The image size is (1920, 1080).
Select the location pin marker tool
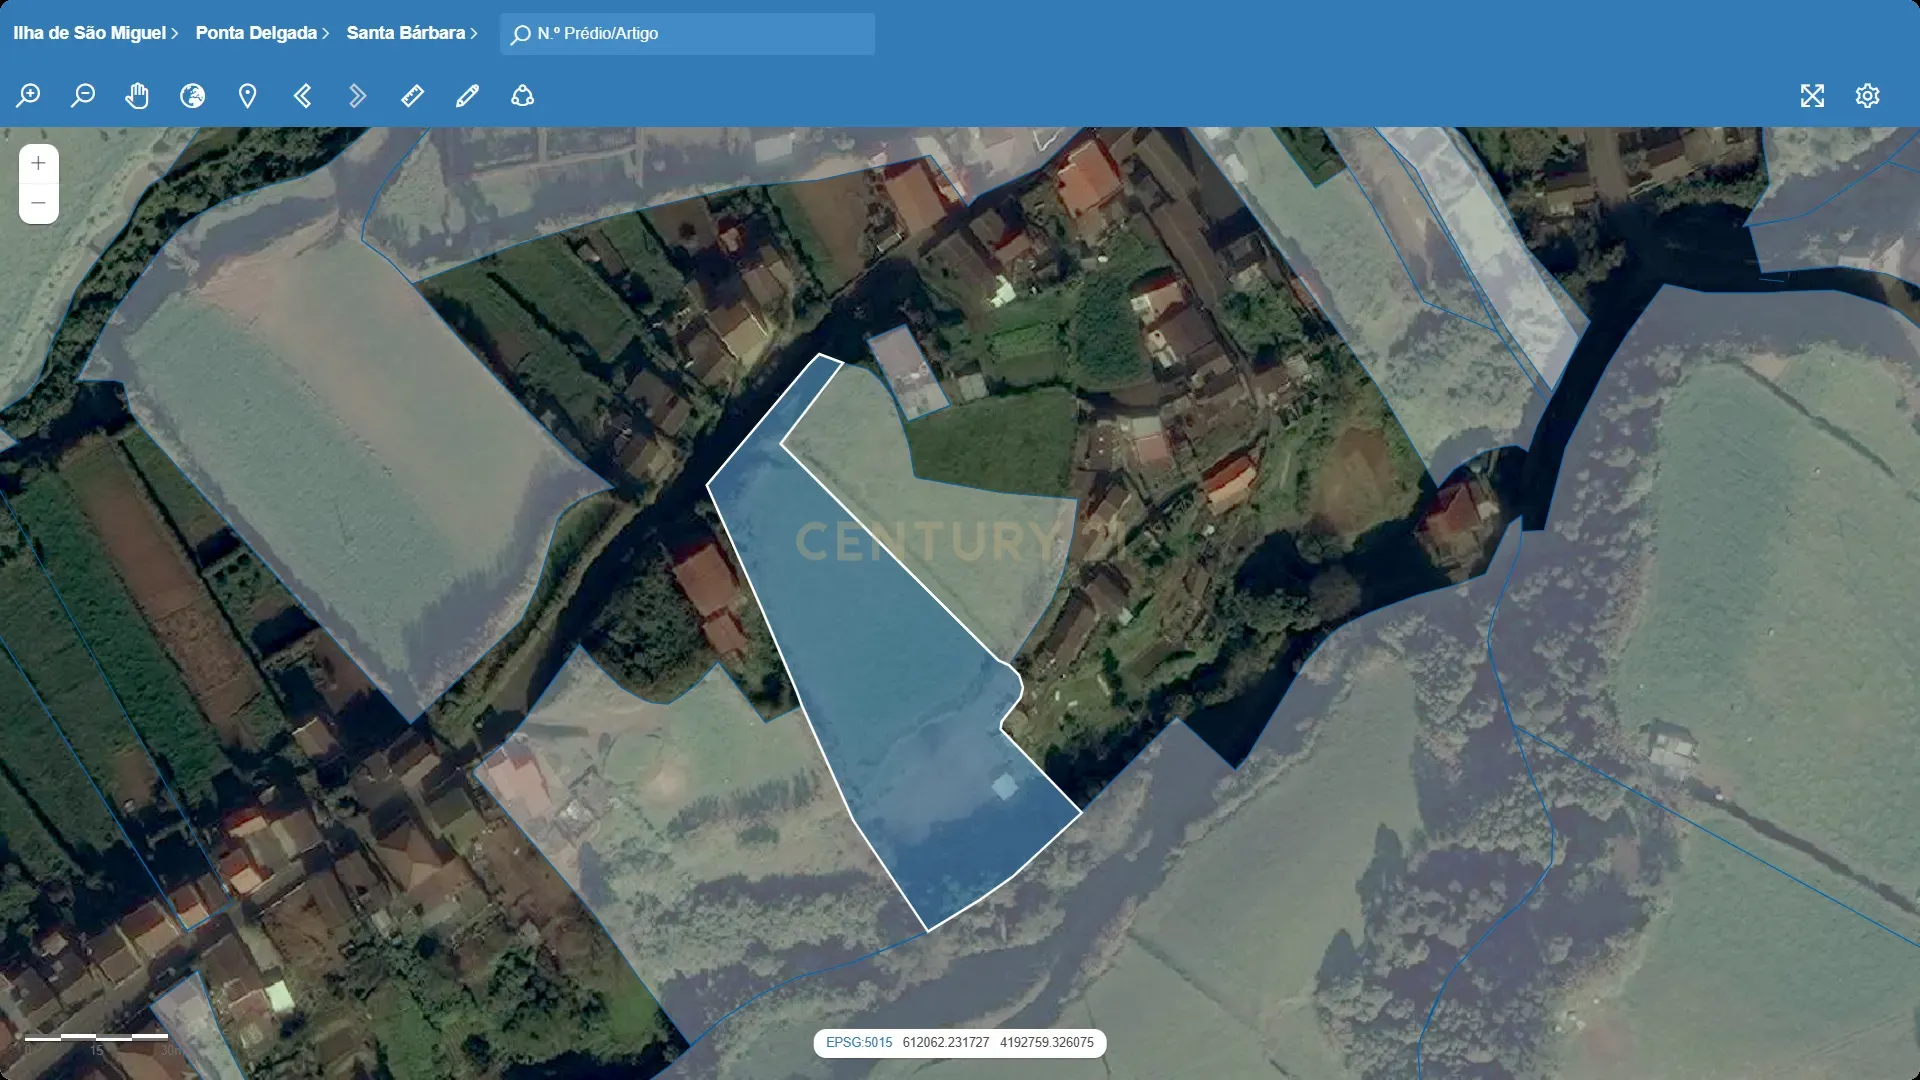tap(247, 96)
